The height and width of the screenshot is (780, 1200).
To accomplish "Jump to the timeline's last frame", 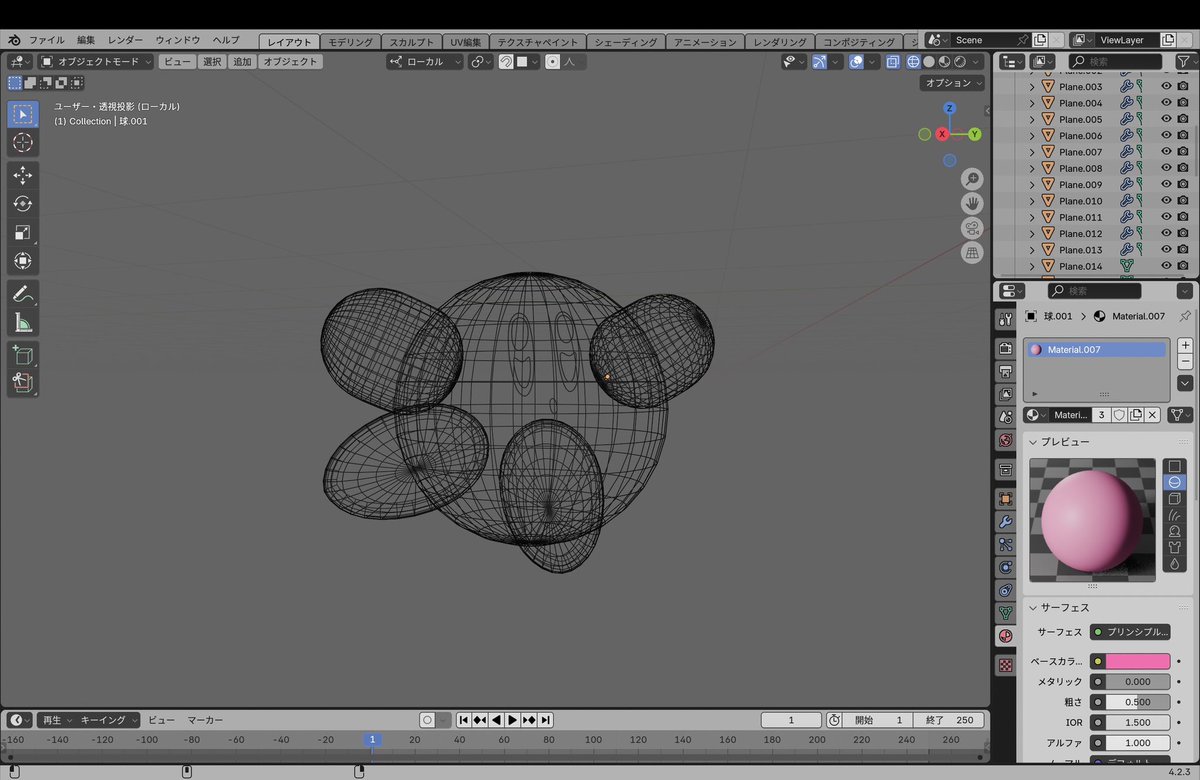I will pyautogui.click(x=545, y=720).
